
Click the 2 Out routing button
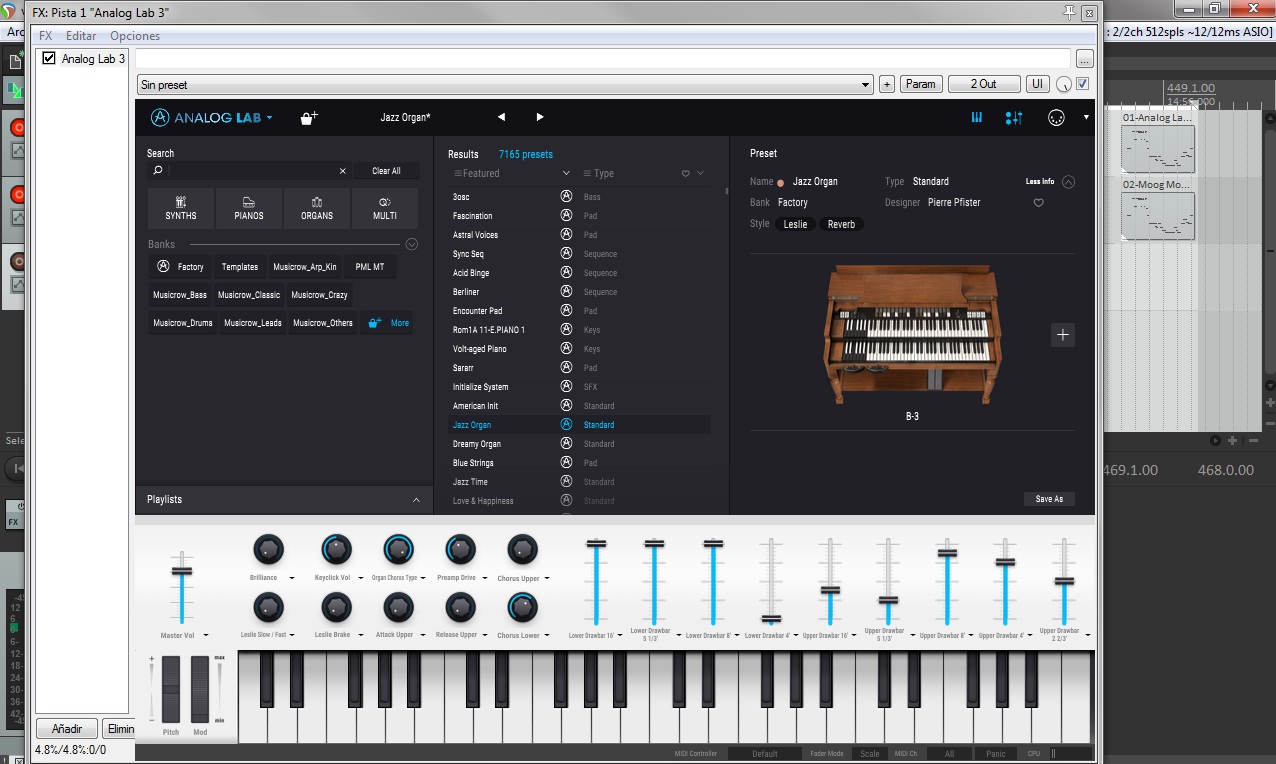click(x=984, y=84)
